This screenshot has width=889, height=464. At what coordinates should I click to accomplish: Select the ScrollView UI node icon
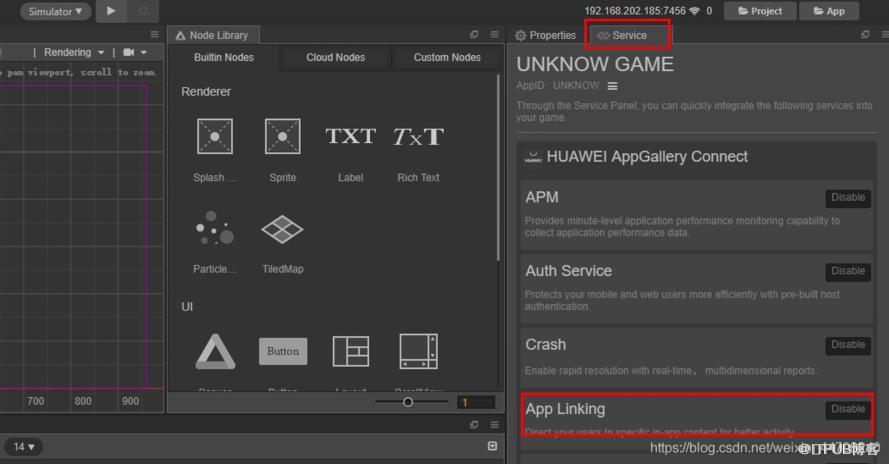(x=418, y=351)
